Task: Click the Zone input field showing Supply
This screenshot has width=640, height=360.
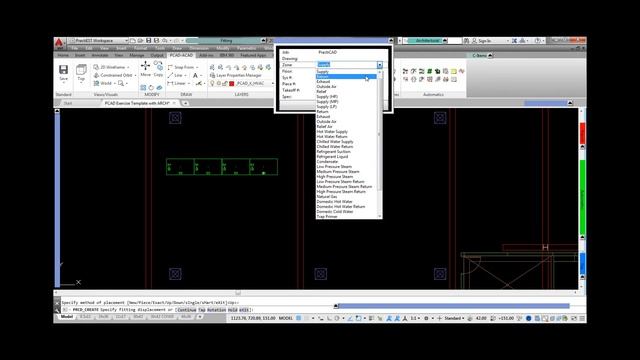Action: tap(347, 64)
